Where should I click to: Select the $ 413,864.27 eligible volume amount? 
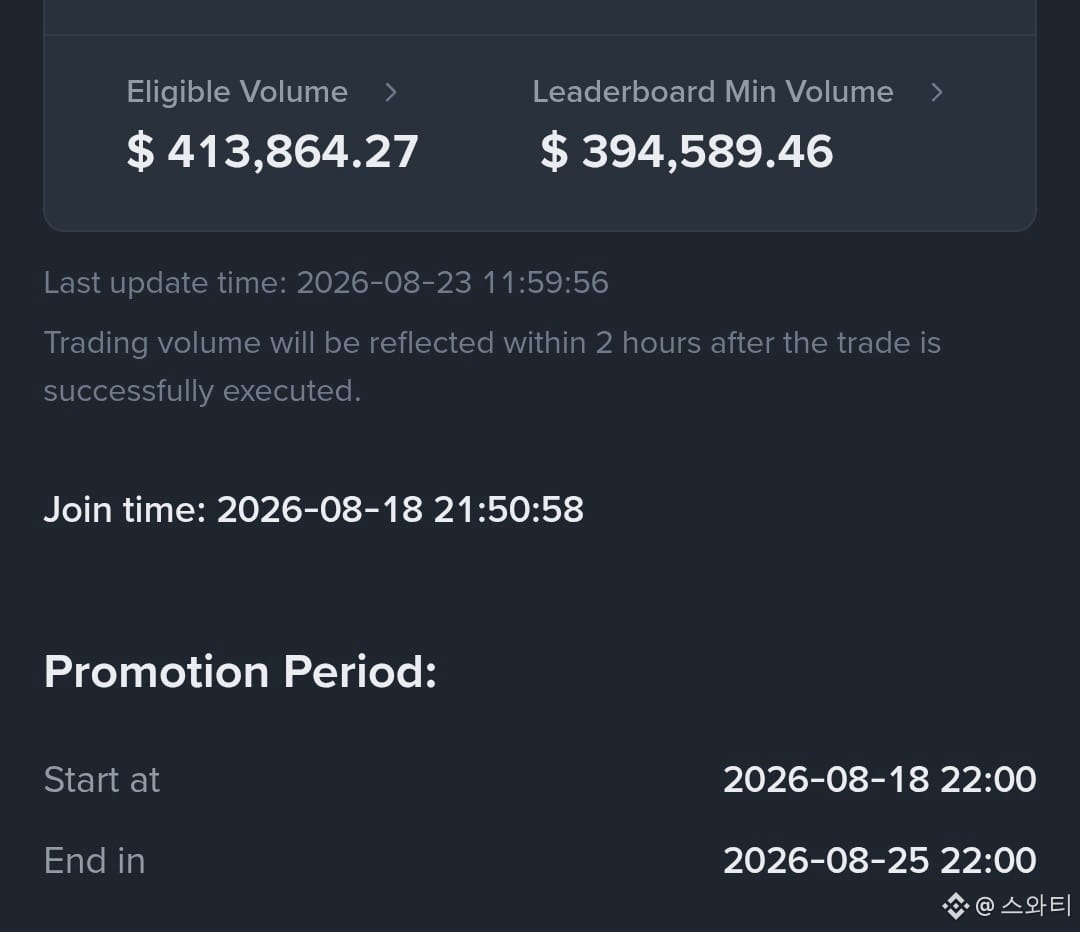(x=273, y=152)
